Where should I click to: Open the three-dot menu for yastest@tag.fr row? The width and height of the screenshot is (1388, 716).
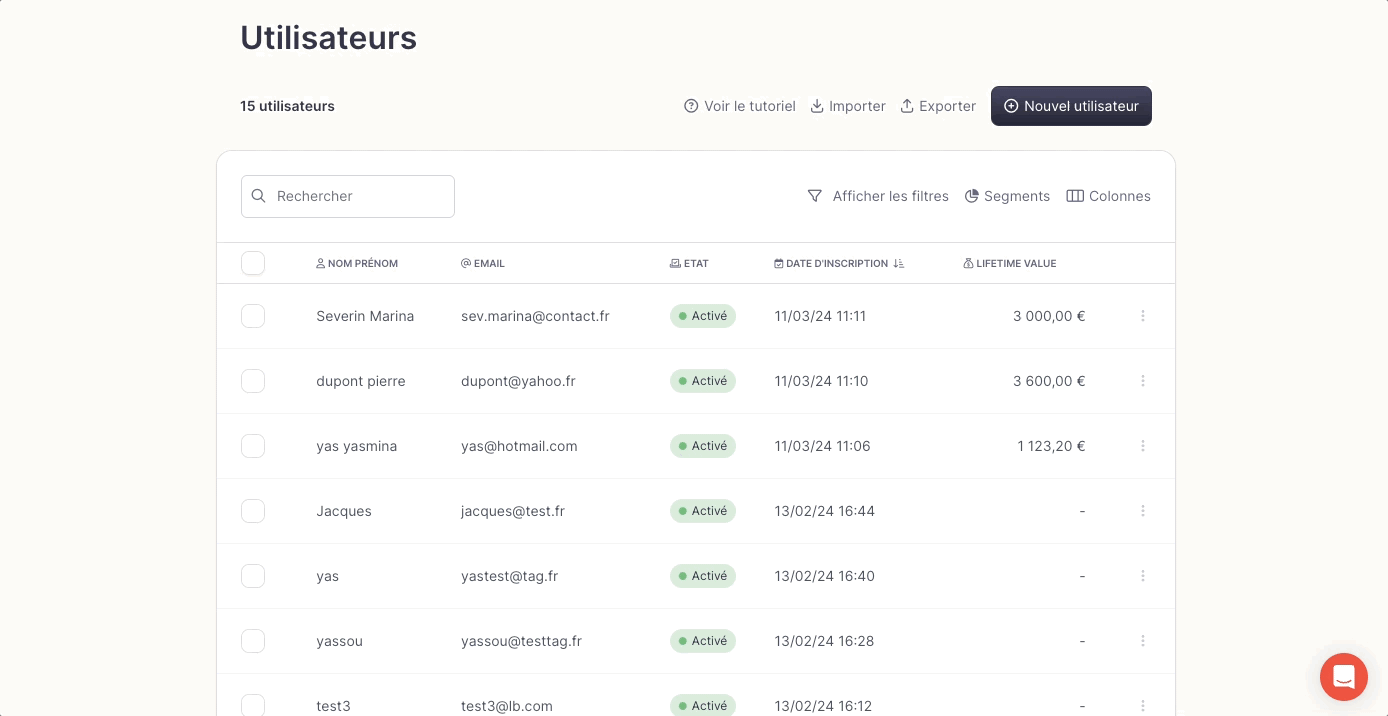pos(1143,576)
